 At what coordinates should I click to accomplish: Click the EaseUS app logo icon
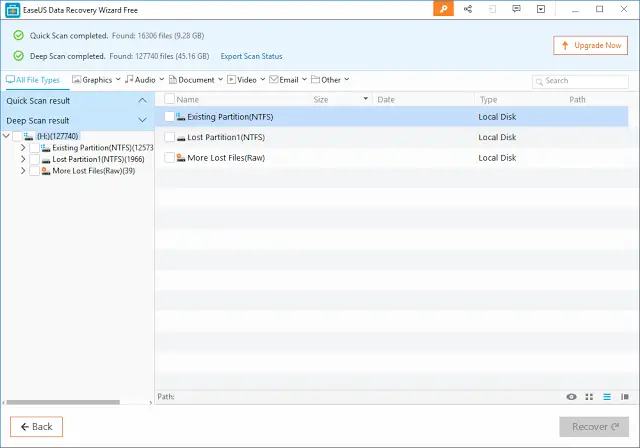(x=12, y=10)
